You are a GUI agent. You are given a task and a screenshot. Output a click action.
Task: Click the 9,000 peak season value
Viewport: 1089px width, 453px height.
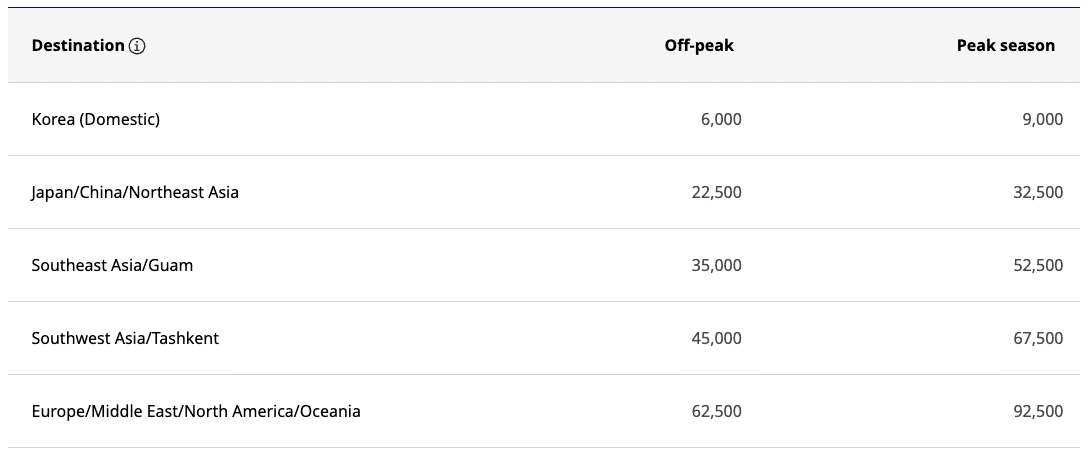coord(1042,119)
